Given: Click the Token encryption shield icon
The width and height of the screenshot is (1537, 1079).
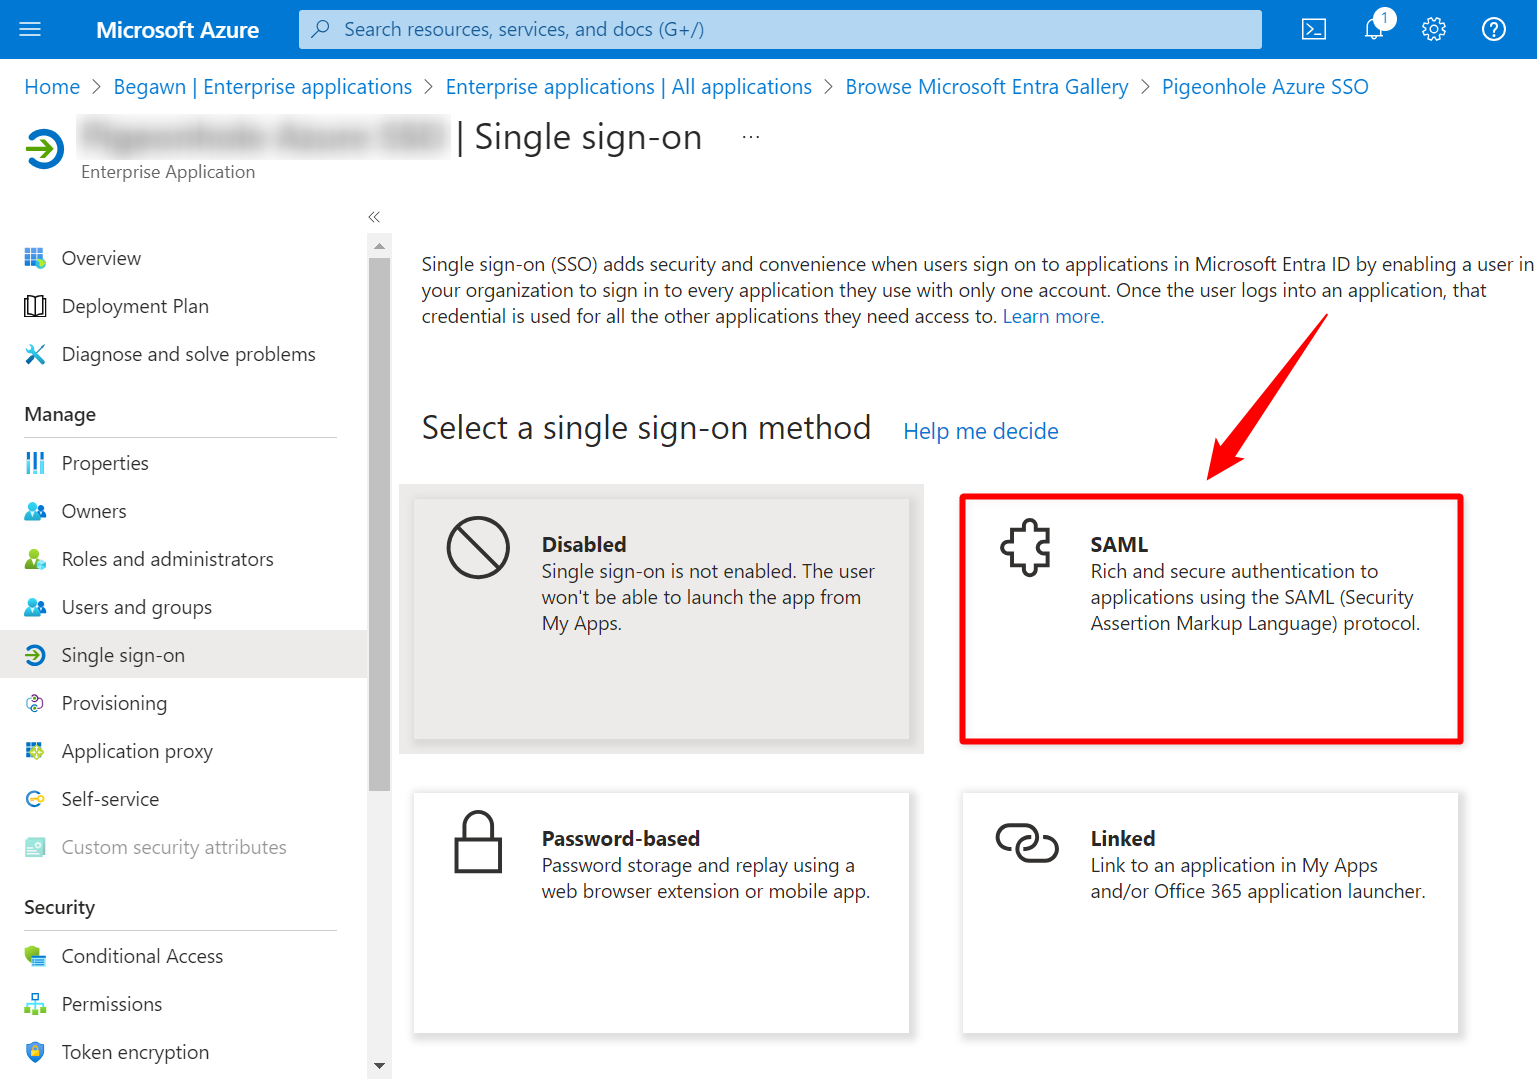Looking at the screenshot, I should tap(35, 1052).
